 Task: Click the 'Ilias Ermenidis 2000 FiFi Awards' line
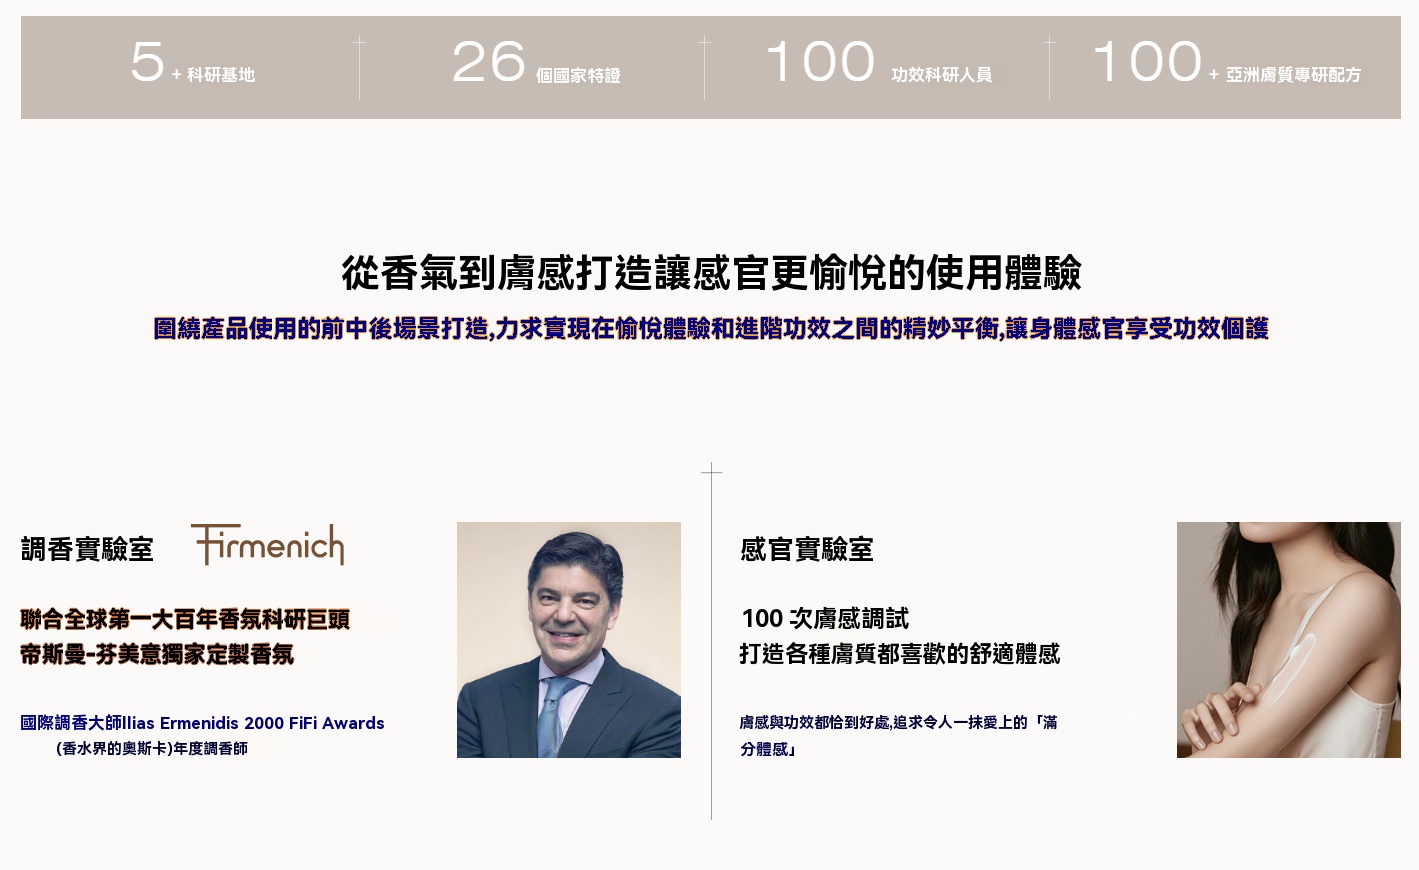point(202,723)
